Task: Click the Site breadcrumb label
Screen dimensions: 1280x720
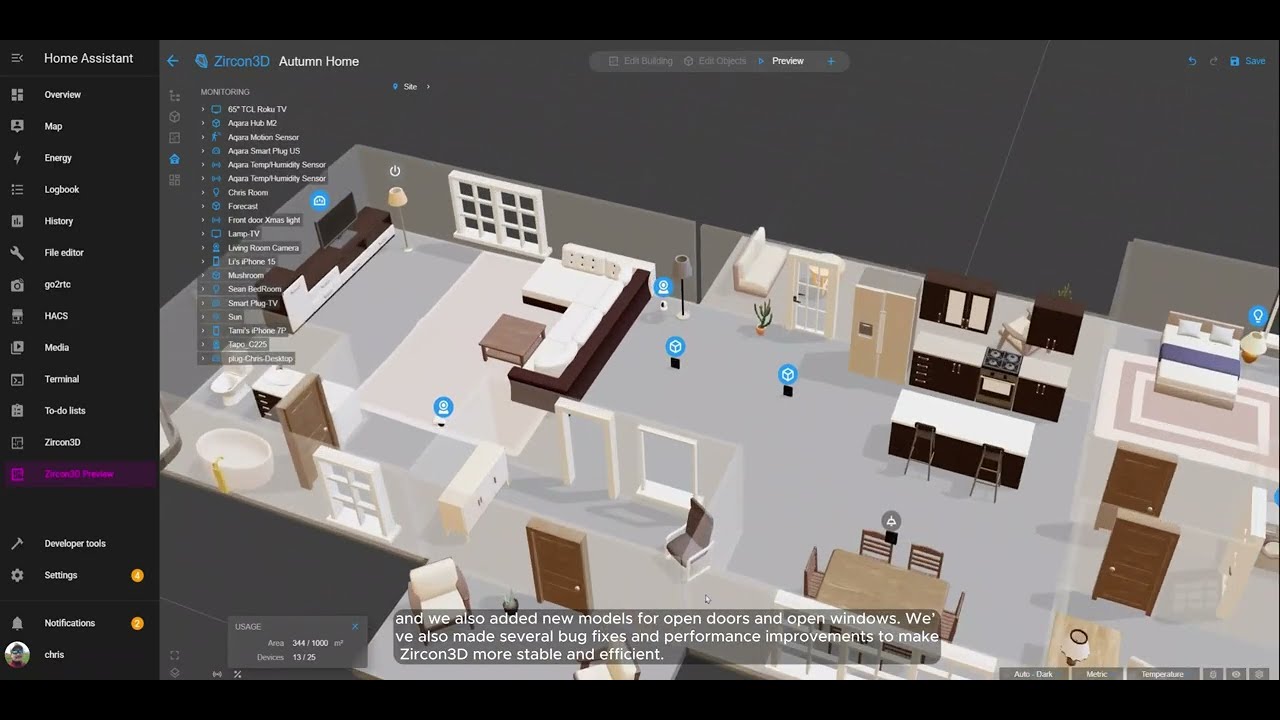Action: pyautogui.click(x=410, y=87)
